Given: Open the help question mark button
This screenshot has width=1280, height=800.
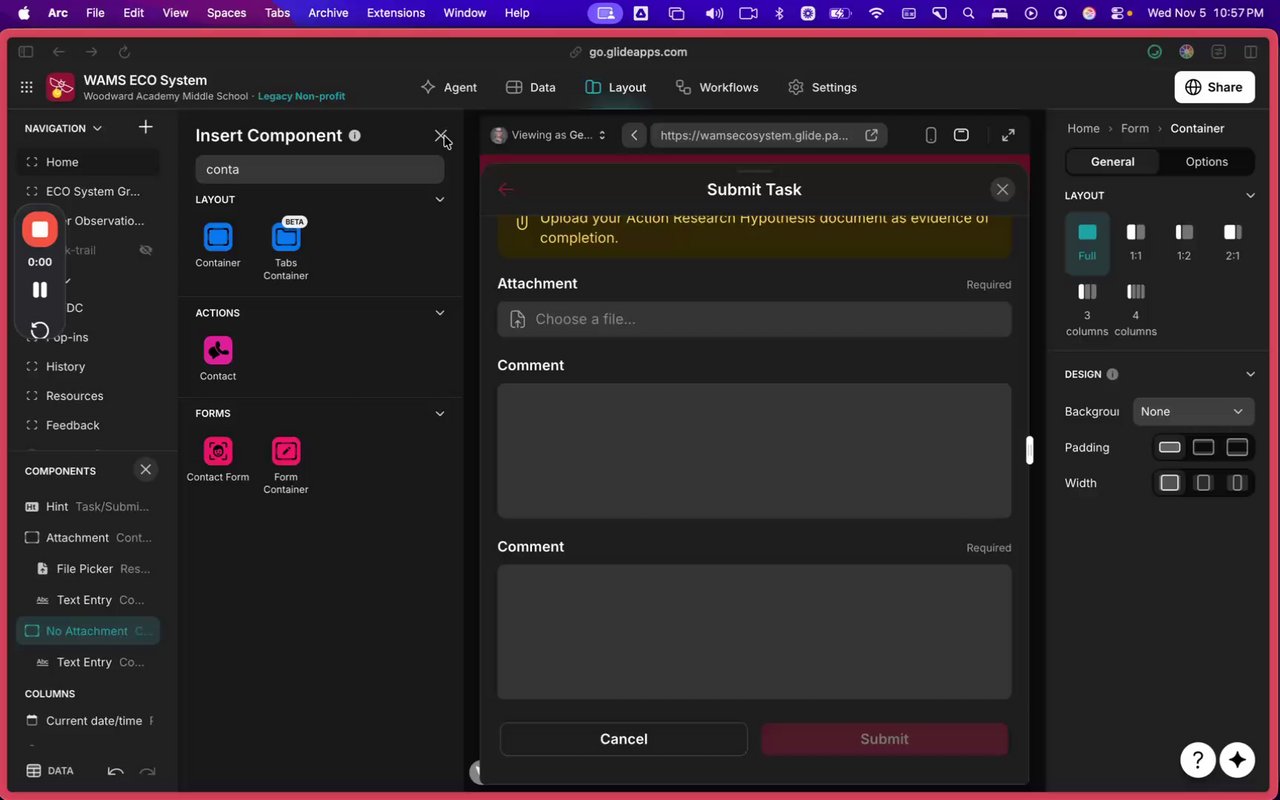Looking at the screenshot, I should click(1198, 760).
